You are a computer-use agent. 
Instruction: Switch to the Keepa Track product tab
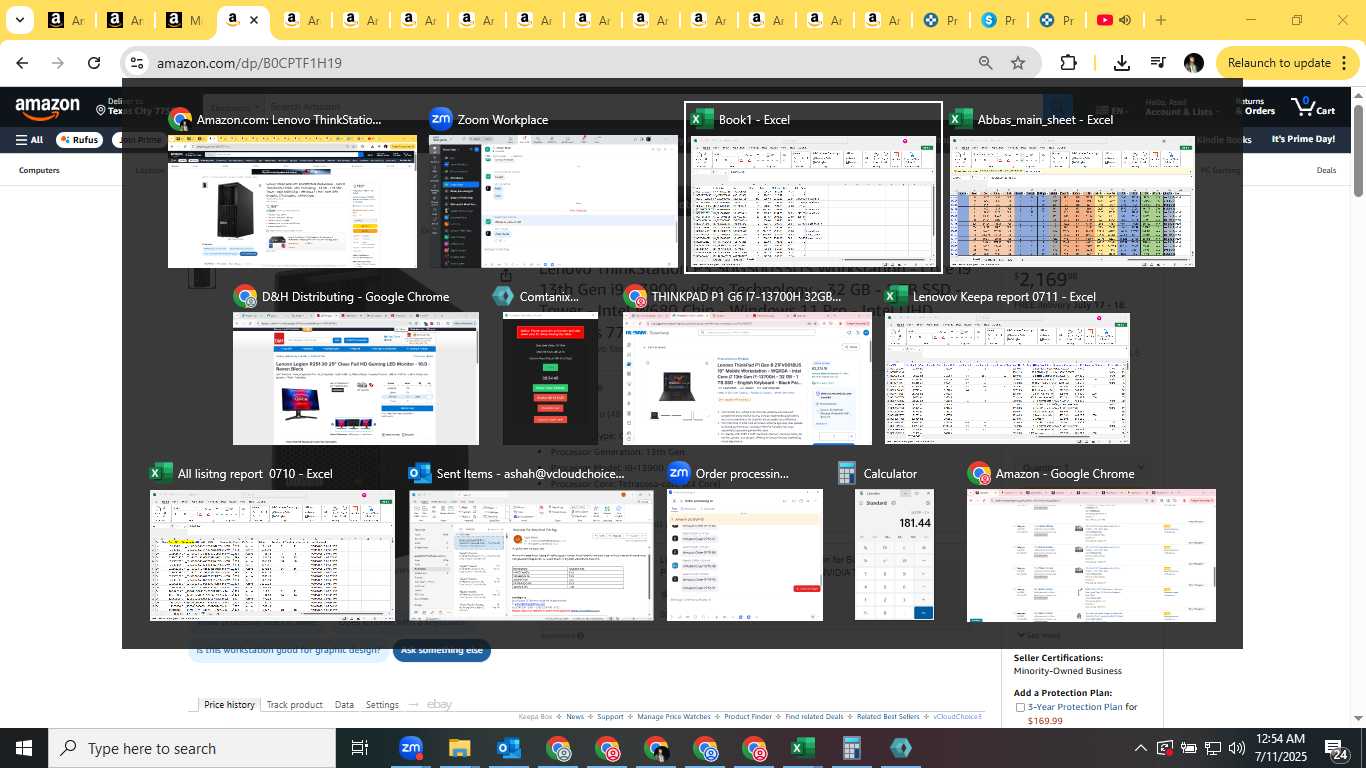tap(294, 705)
